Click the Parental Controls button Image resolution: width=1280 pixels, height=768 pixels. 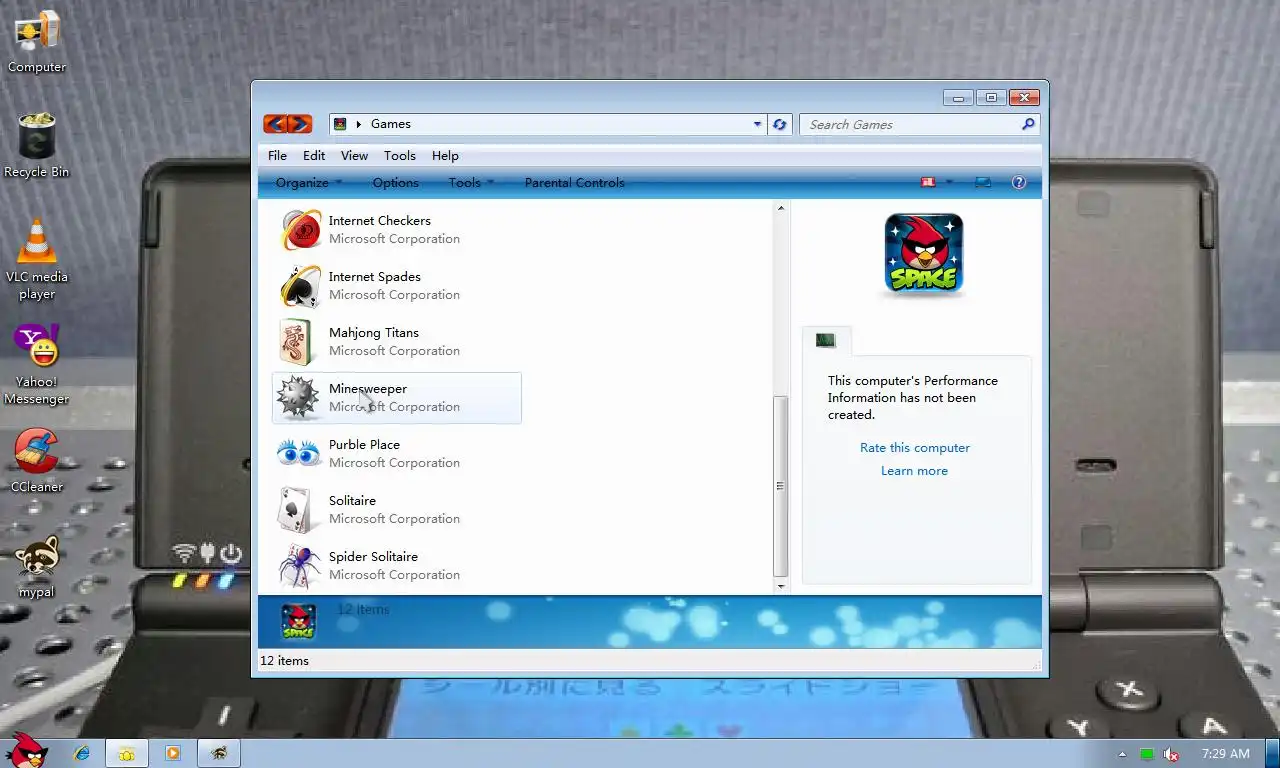click(x=574, y=182)
